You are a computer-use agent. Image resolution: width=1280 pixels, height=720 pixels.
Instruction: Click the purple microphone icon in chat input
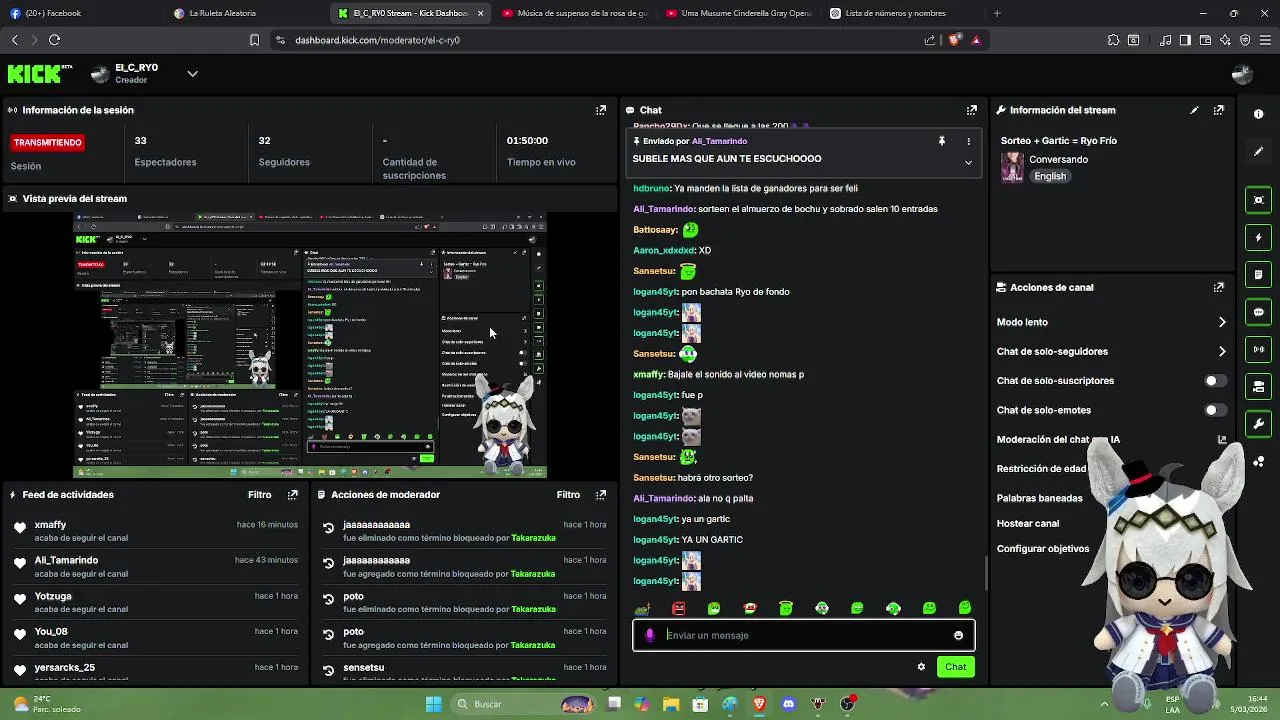click(650, 635)
